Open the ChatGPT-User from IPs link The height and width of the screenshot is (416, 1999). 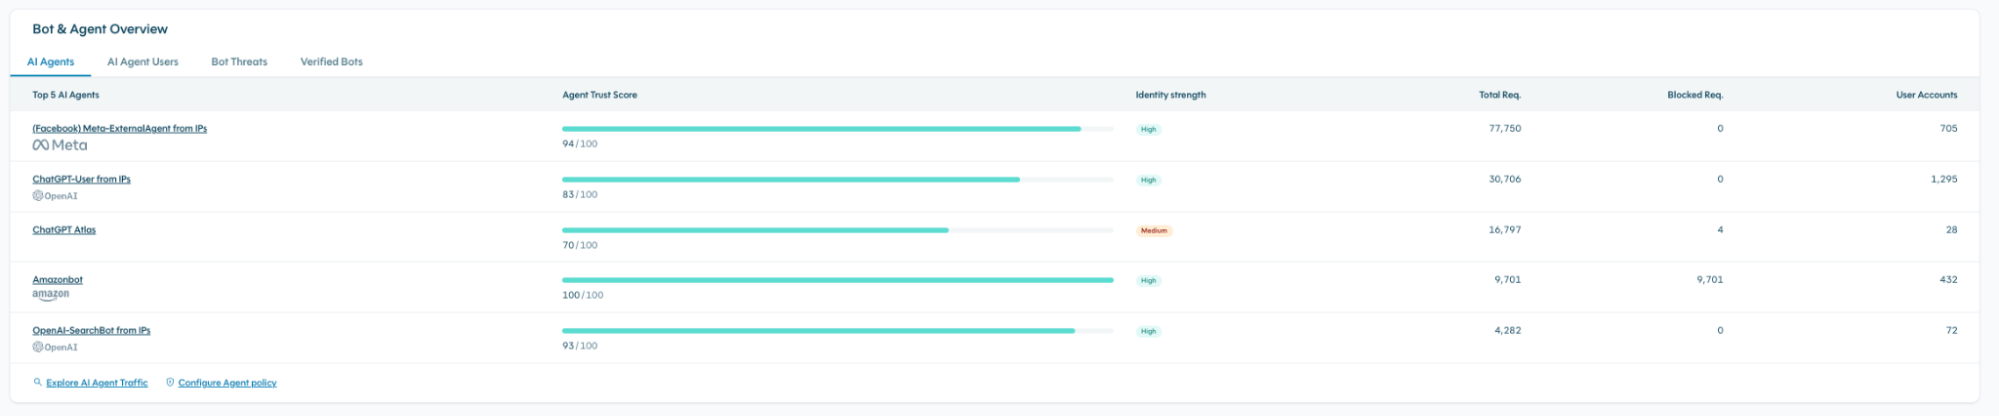click(81, 180)
